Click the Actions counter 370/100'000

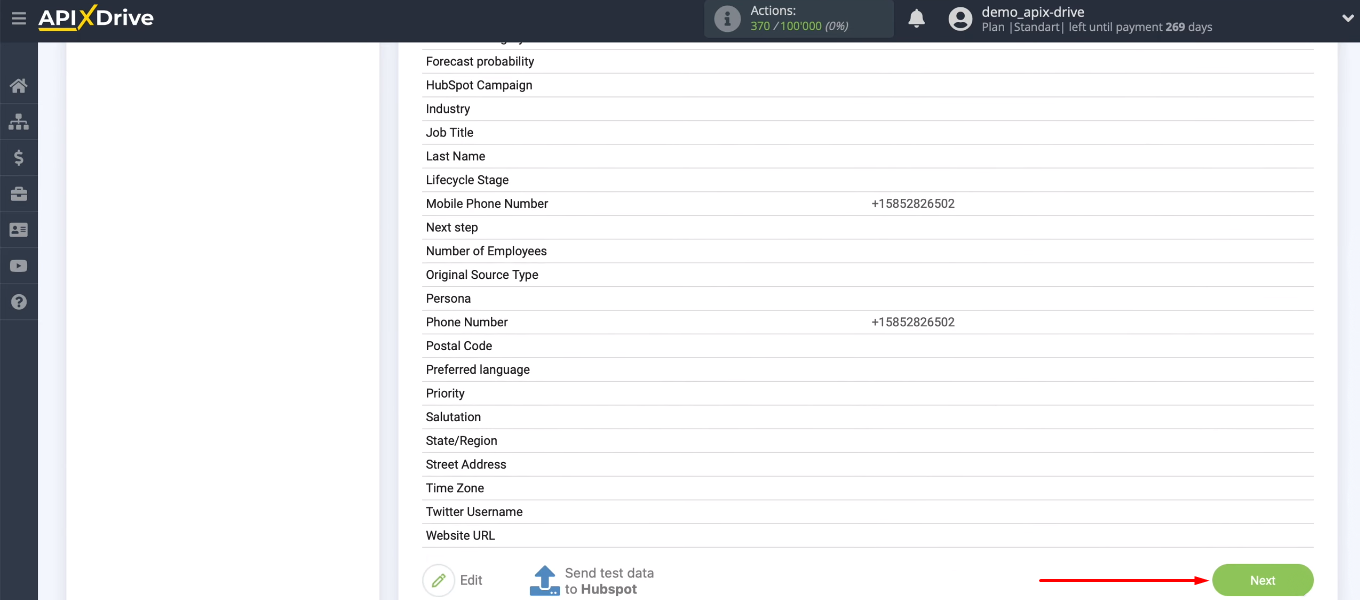click(799, 26)
